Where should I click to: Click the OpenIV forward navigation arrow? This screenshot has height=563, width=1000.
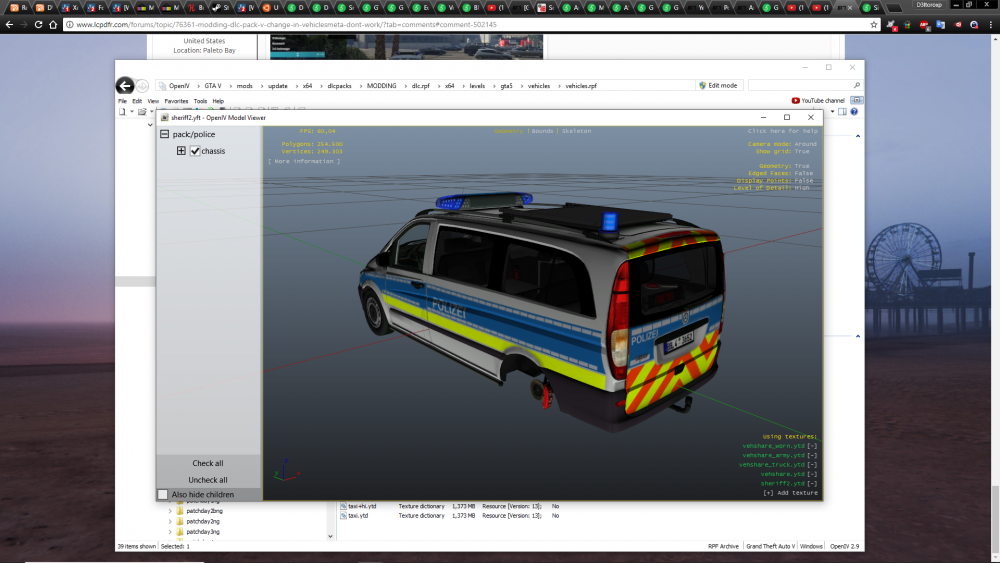[143, 86]
